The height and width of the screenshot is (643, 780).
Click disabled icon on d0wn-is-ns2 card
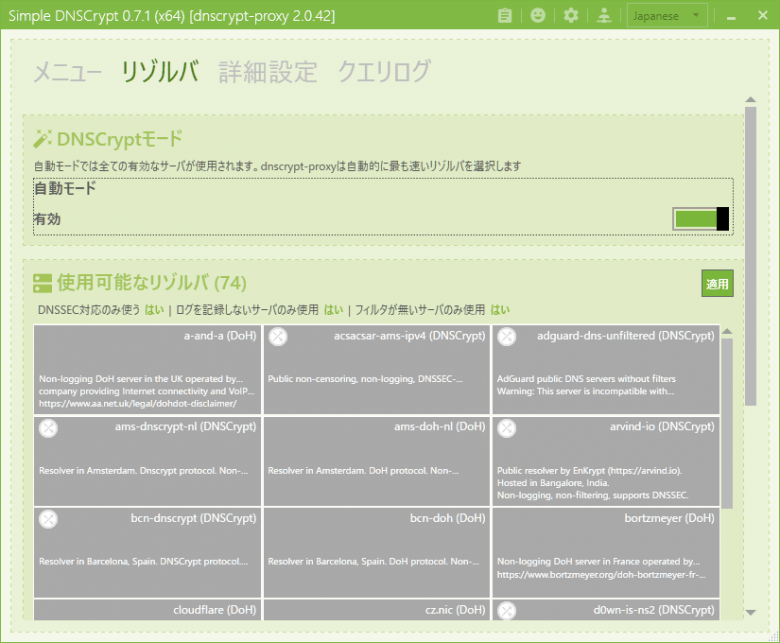(x=507, y=610)
